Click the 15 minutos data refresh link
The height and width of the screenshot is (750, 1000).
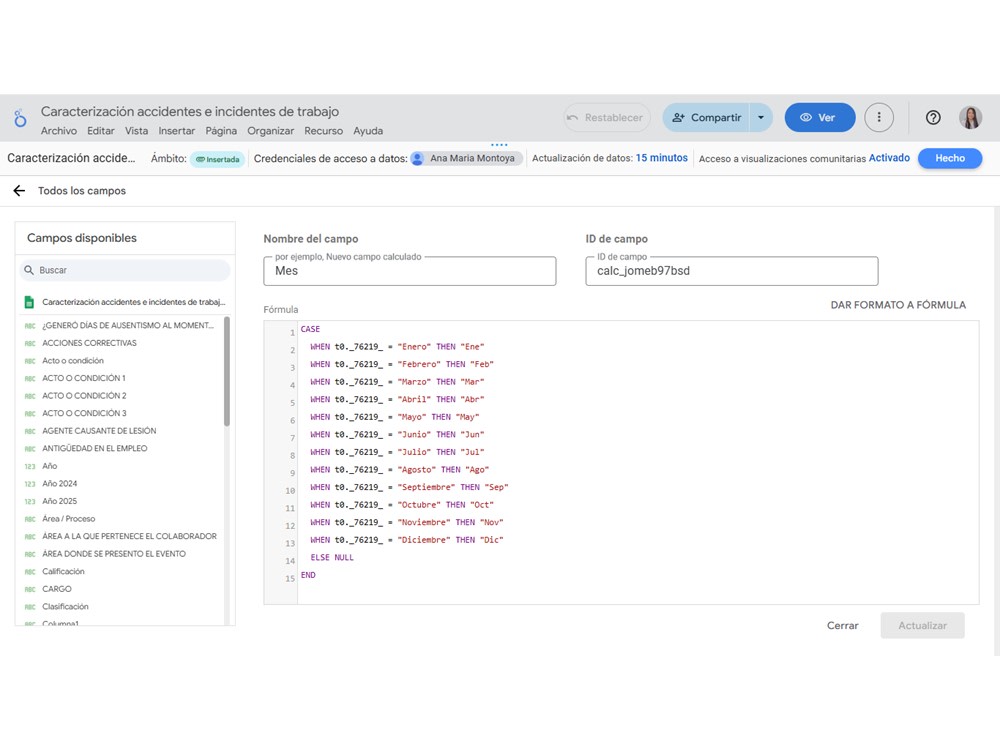pos(661,158)
